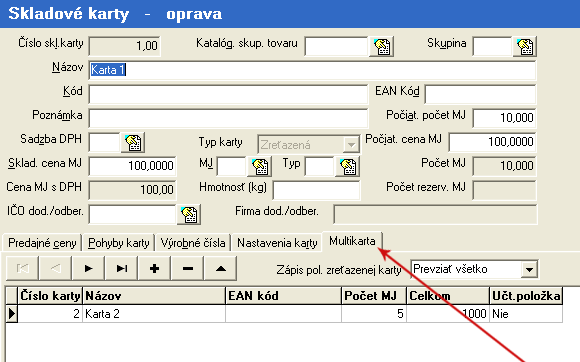Select the Multikarta tab
The height and width of the screenshot is (362, 580).
[352, 241]
